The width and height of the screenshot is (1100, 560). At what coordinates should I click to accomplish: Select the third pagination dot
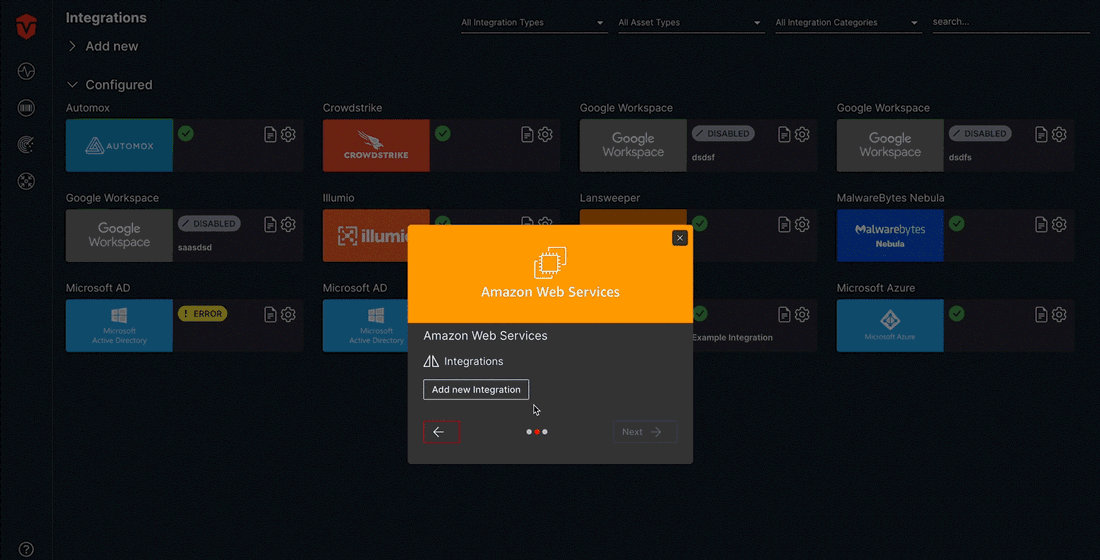point(545,432)
